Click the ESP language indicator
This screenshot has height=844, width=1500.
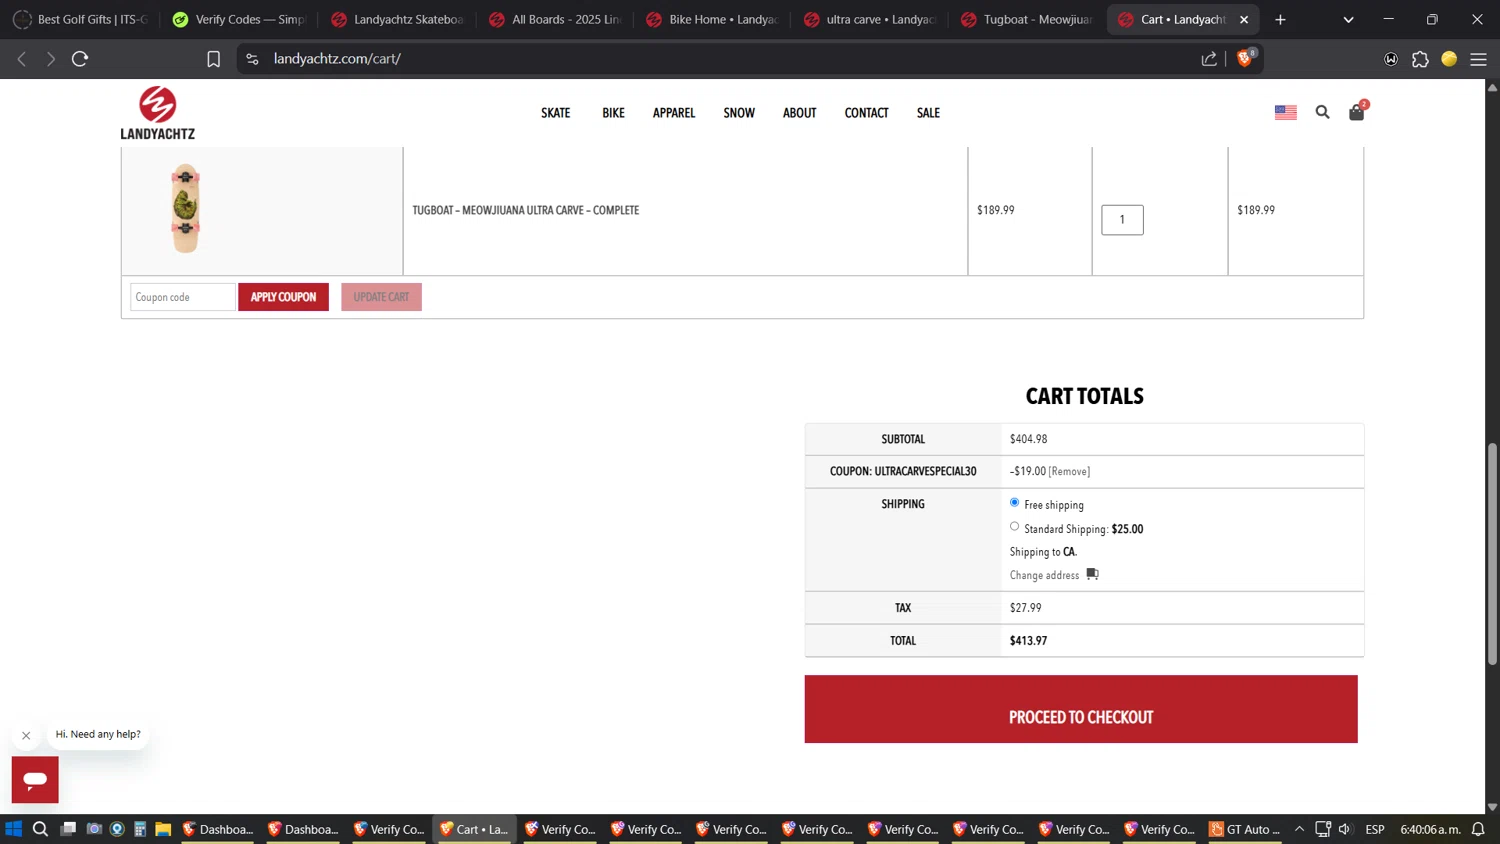pos(1375,829)
